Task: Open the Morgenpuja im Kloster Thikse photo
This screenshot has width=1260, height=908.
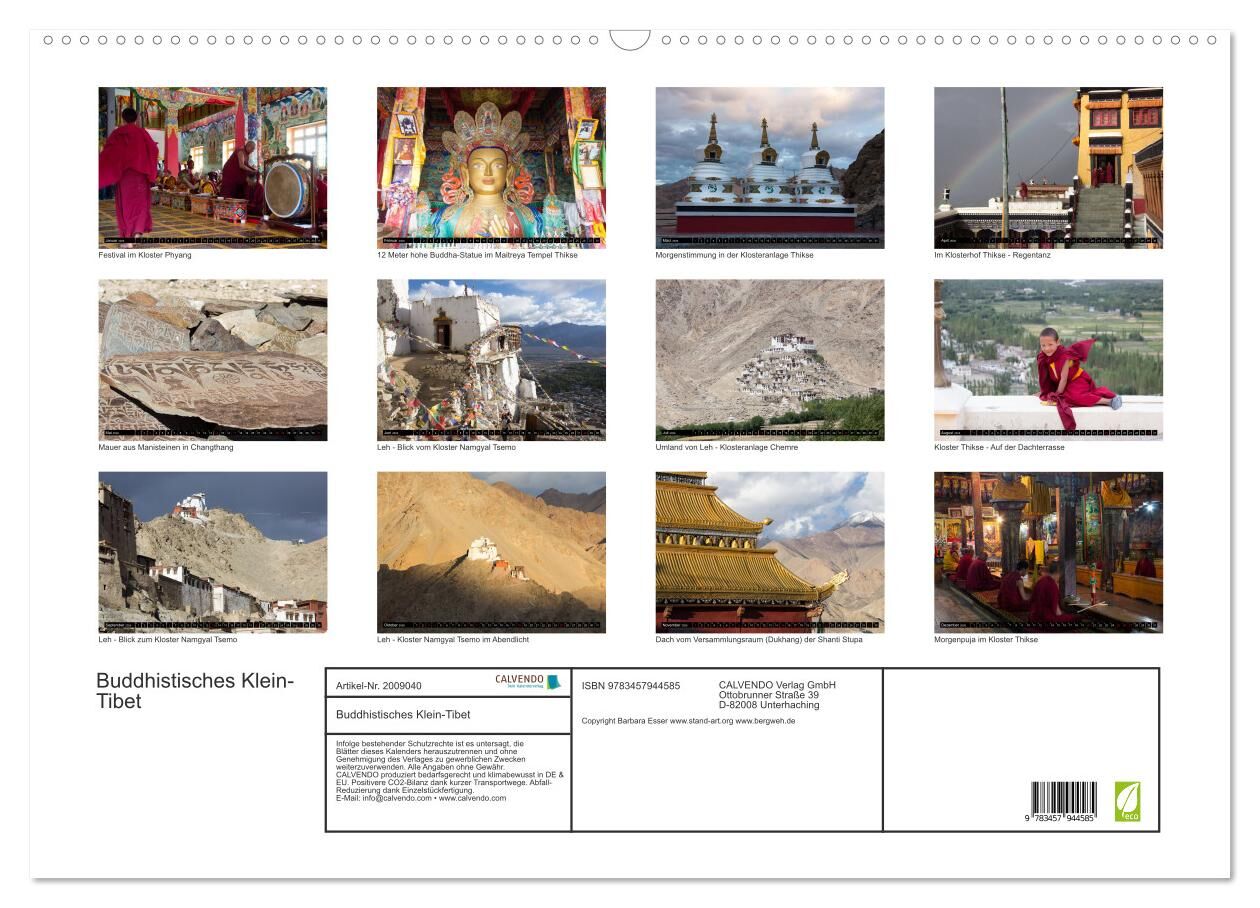Action: [1048, 551]
